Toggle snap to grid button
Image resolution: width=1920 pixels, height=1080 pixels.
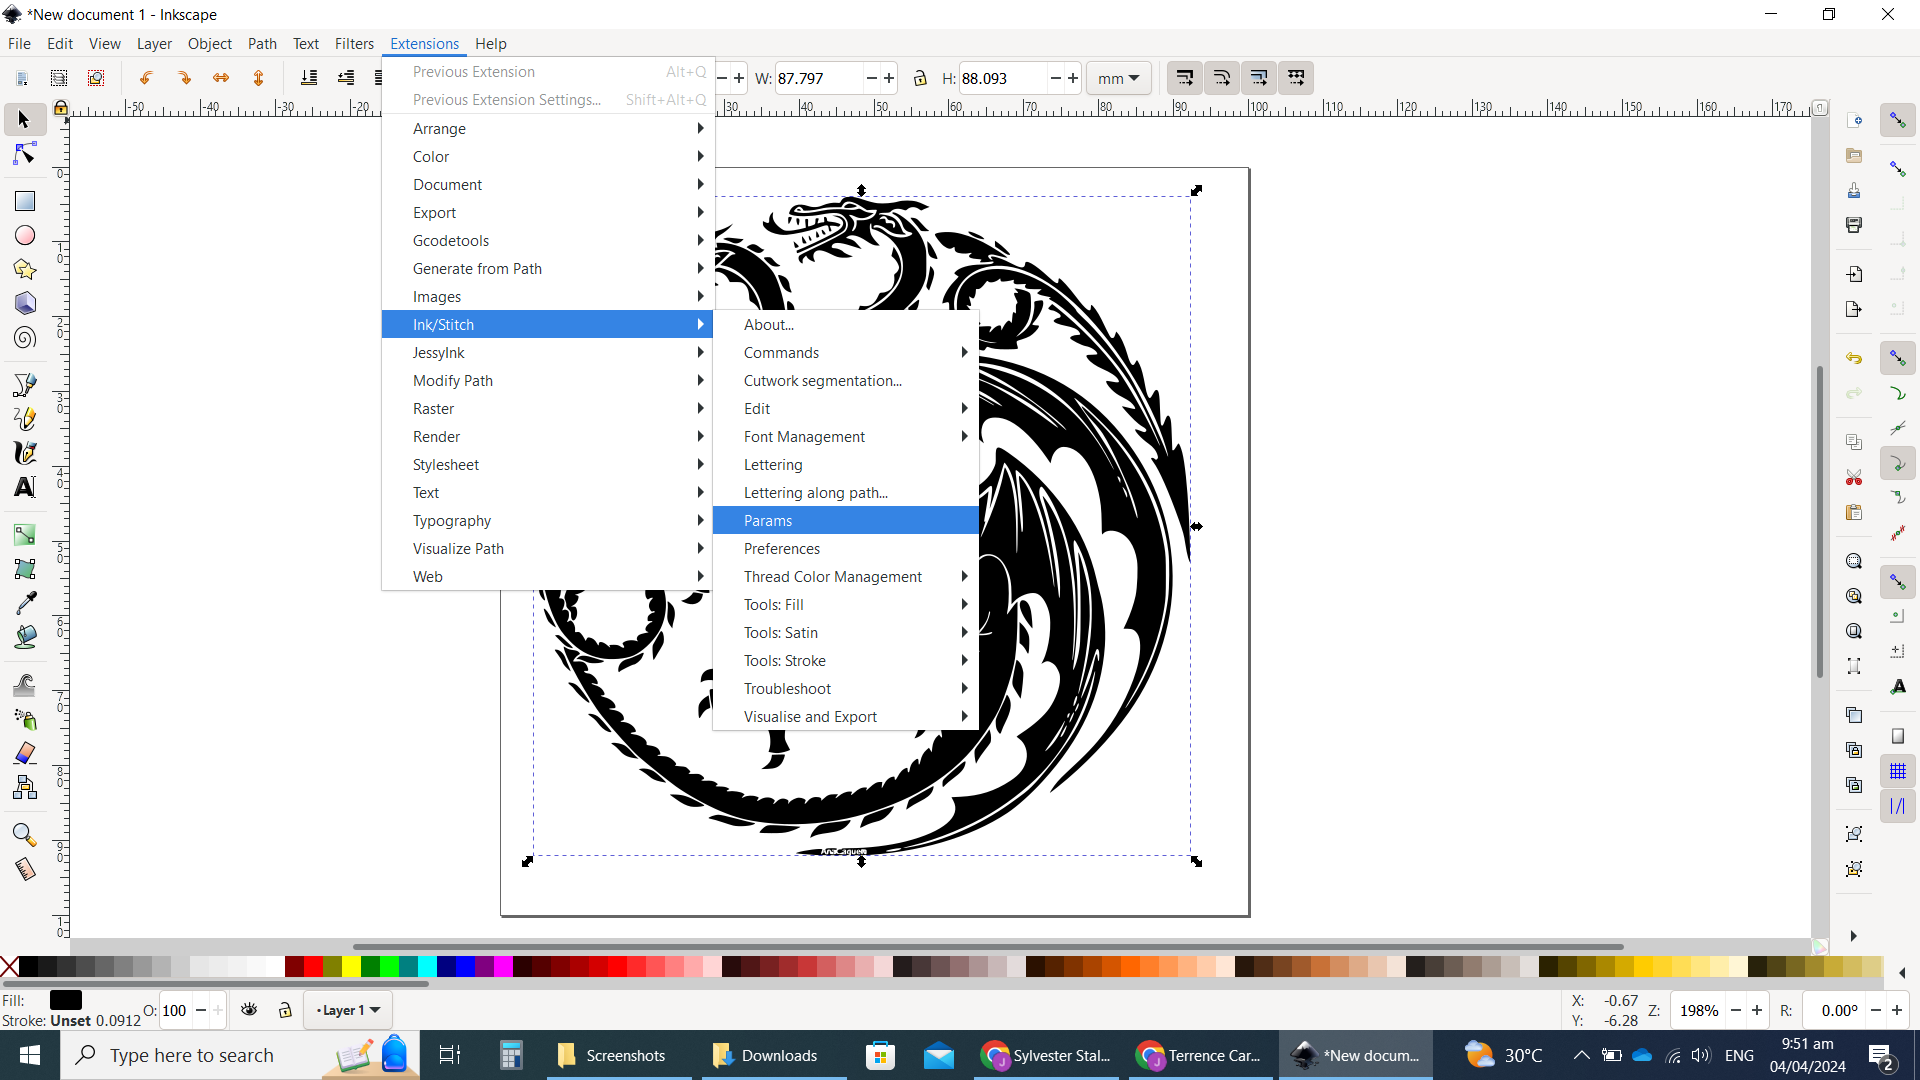1897,771
